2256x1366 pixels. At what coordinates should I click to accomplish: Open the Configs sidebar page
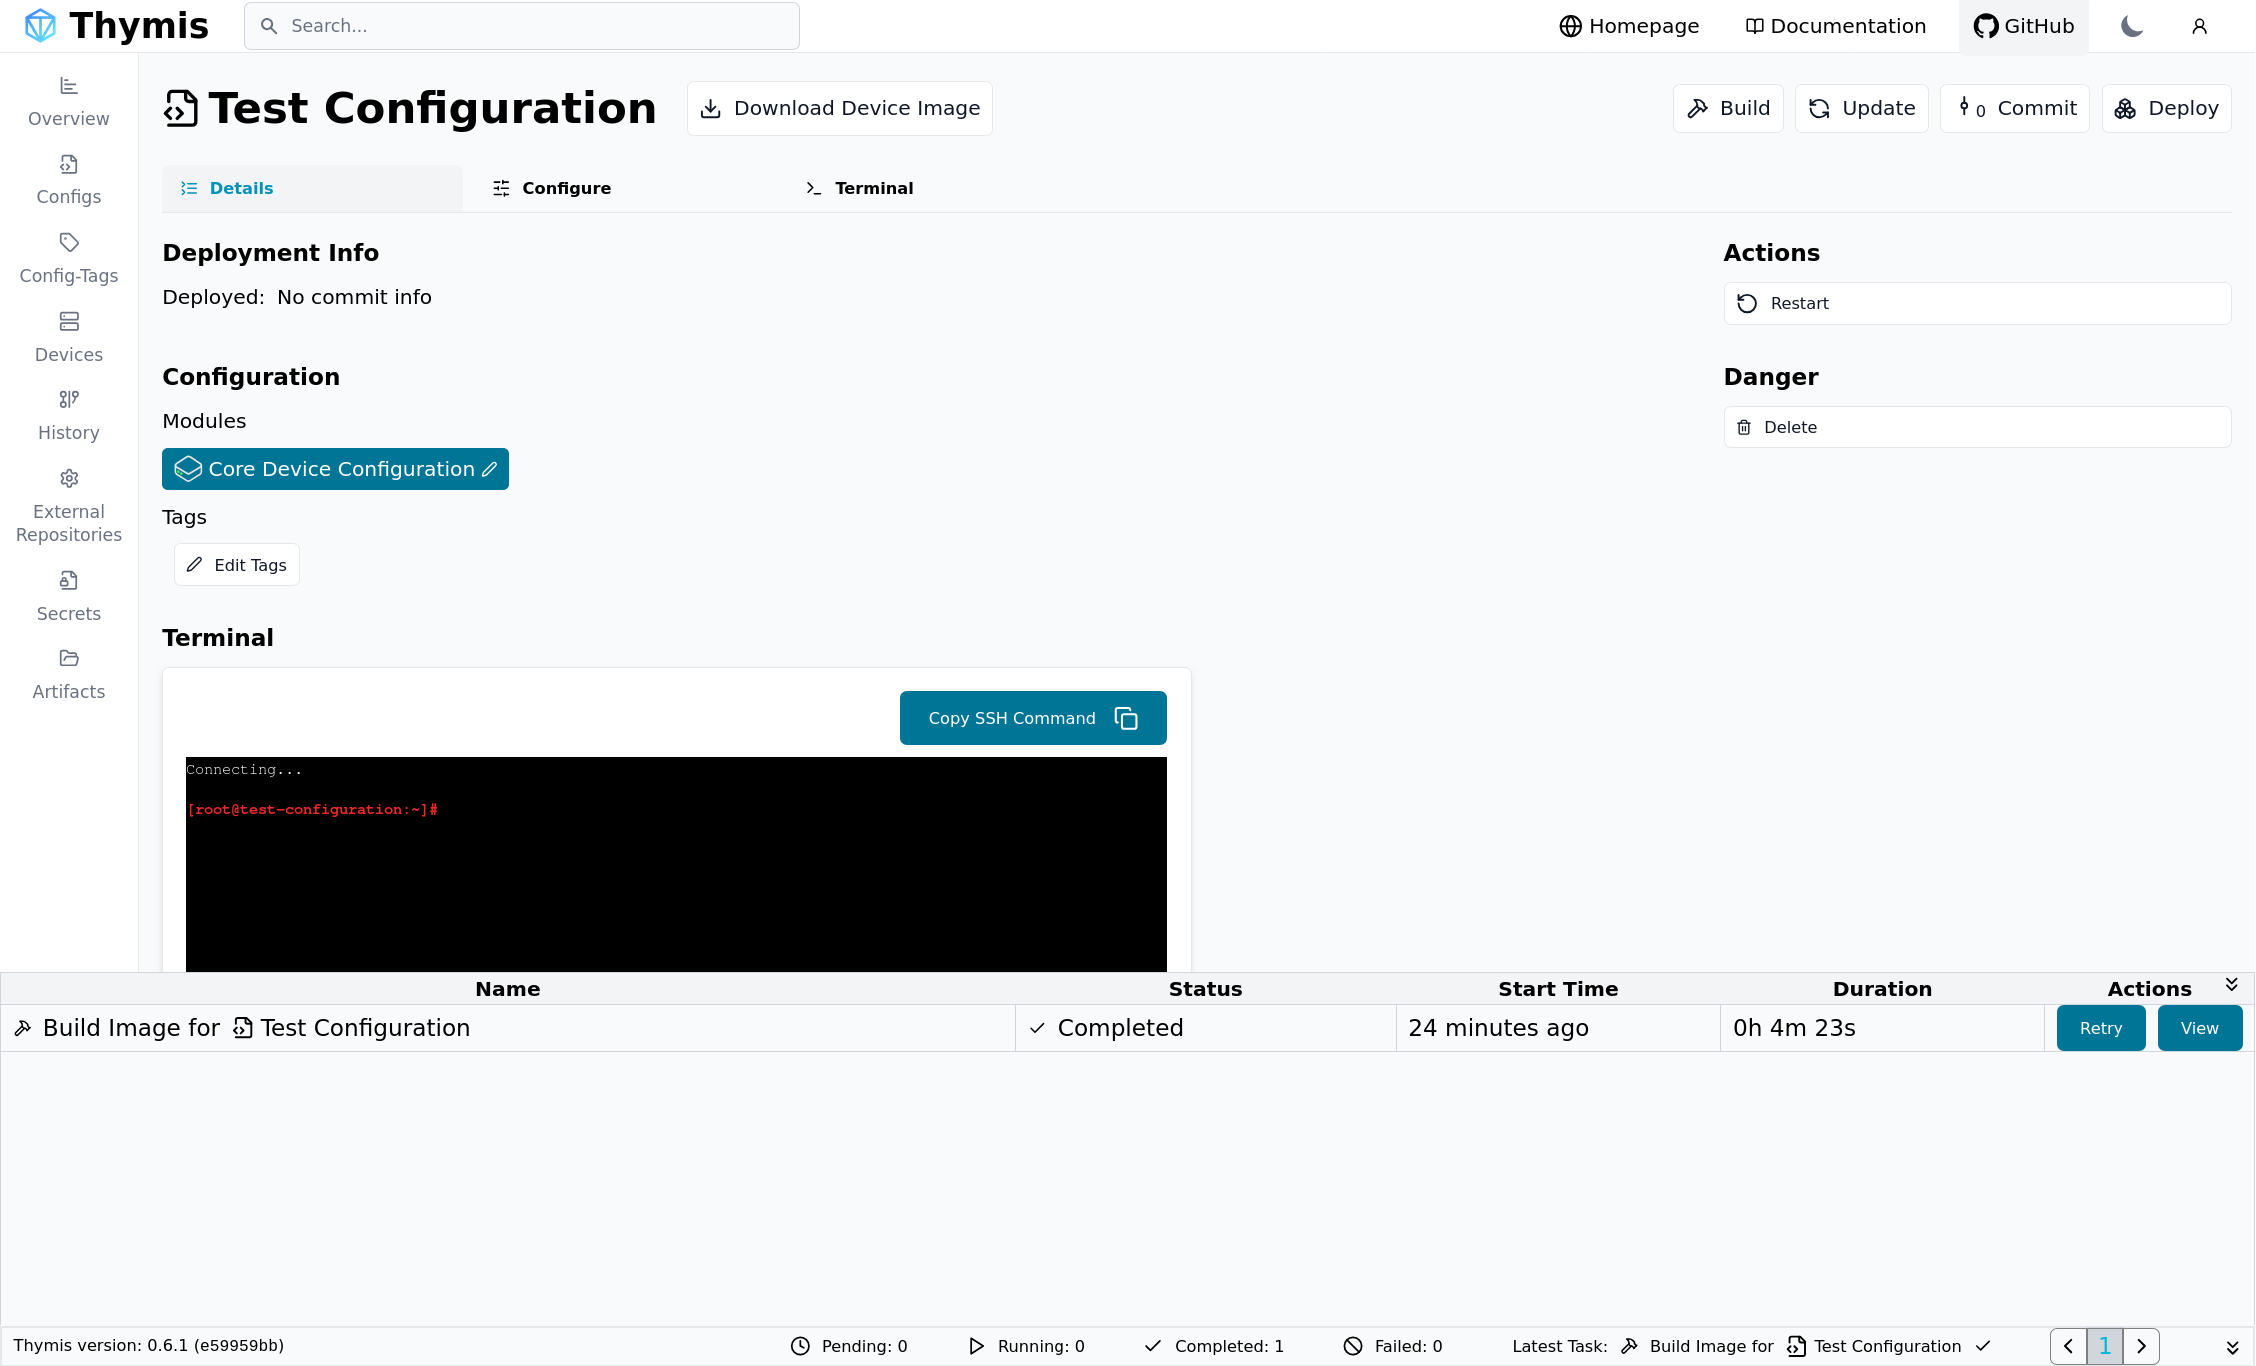(69, 180)
